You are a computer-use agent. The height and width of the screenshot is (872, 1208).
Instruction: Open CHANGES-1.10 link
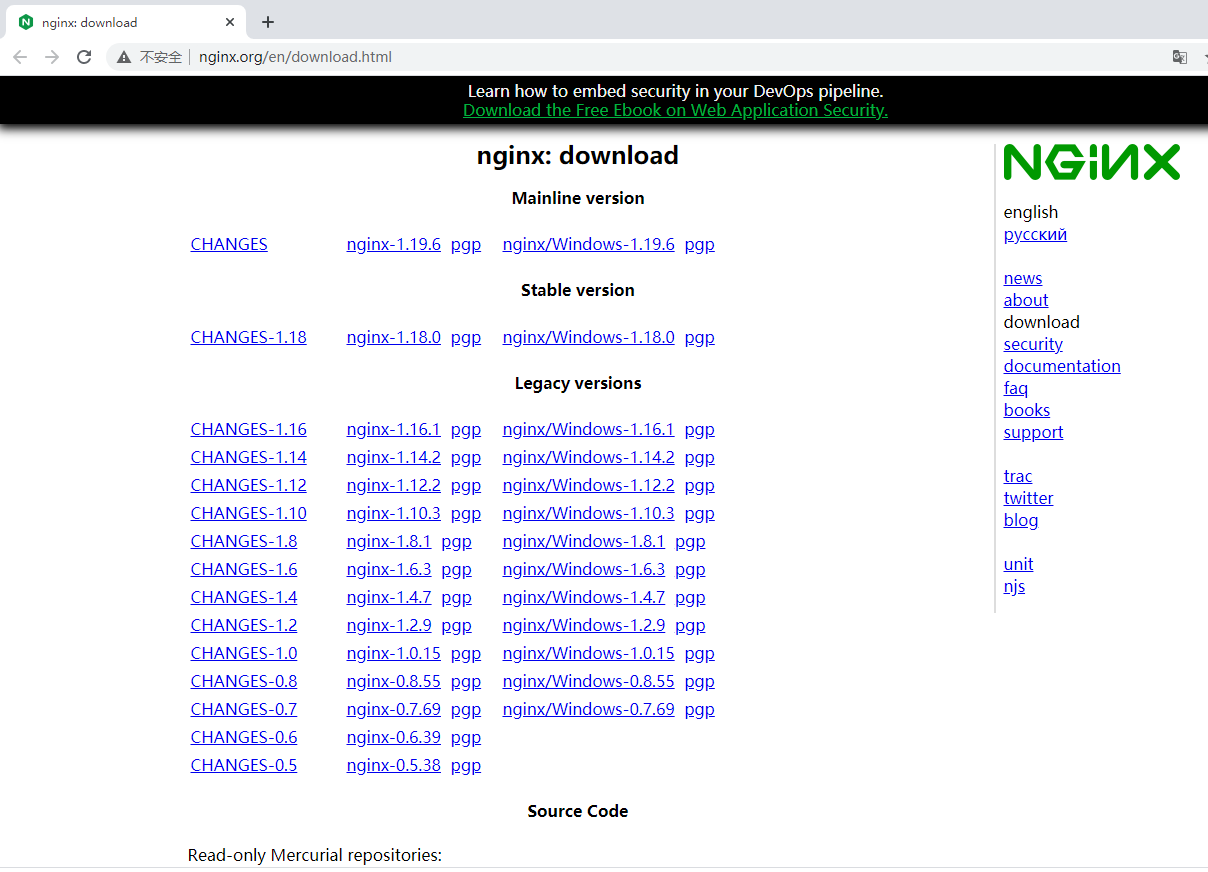[x=248, y=513]
